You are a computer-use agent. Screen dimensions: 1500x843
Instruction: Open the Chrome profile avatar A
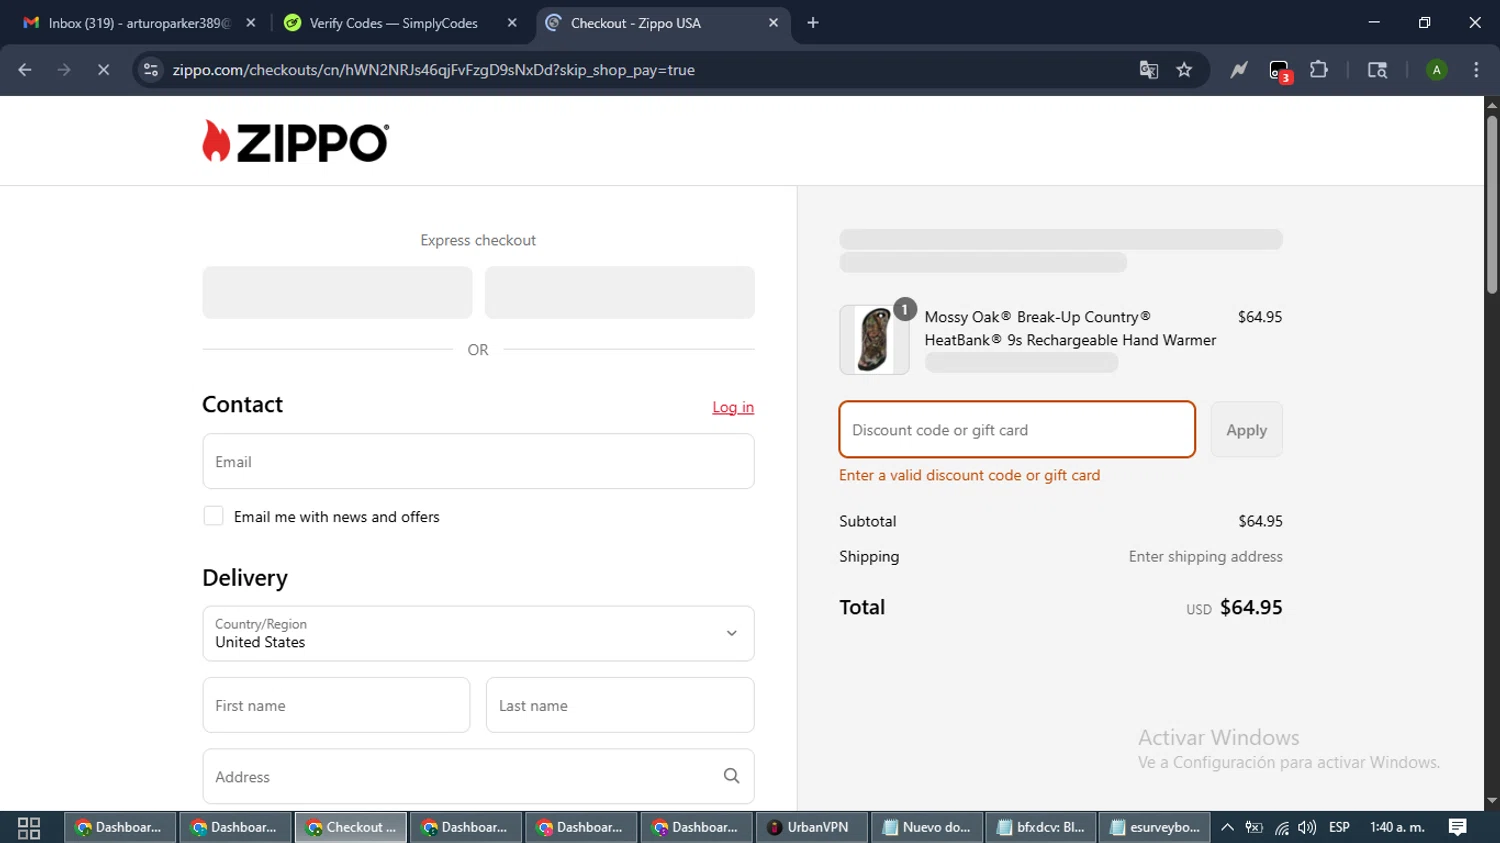click(1437, 70)
